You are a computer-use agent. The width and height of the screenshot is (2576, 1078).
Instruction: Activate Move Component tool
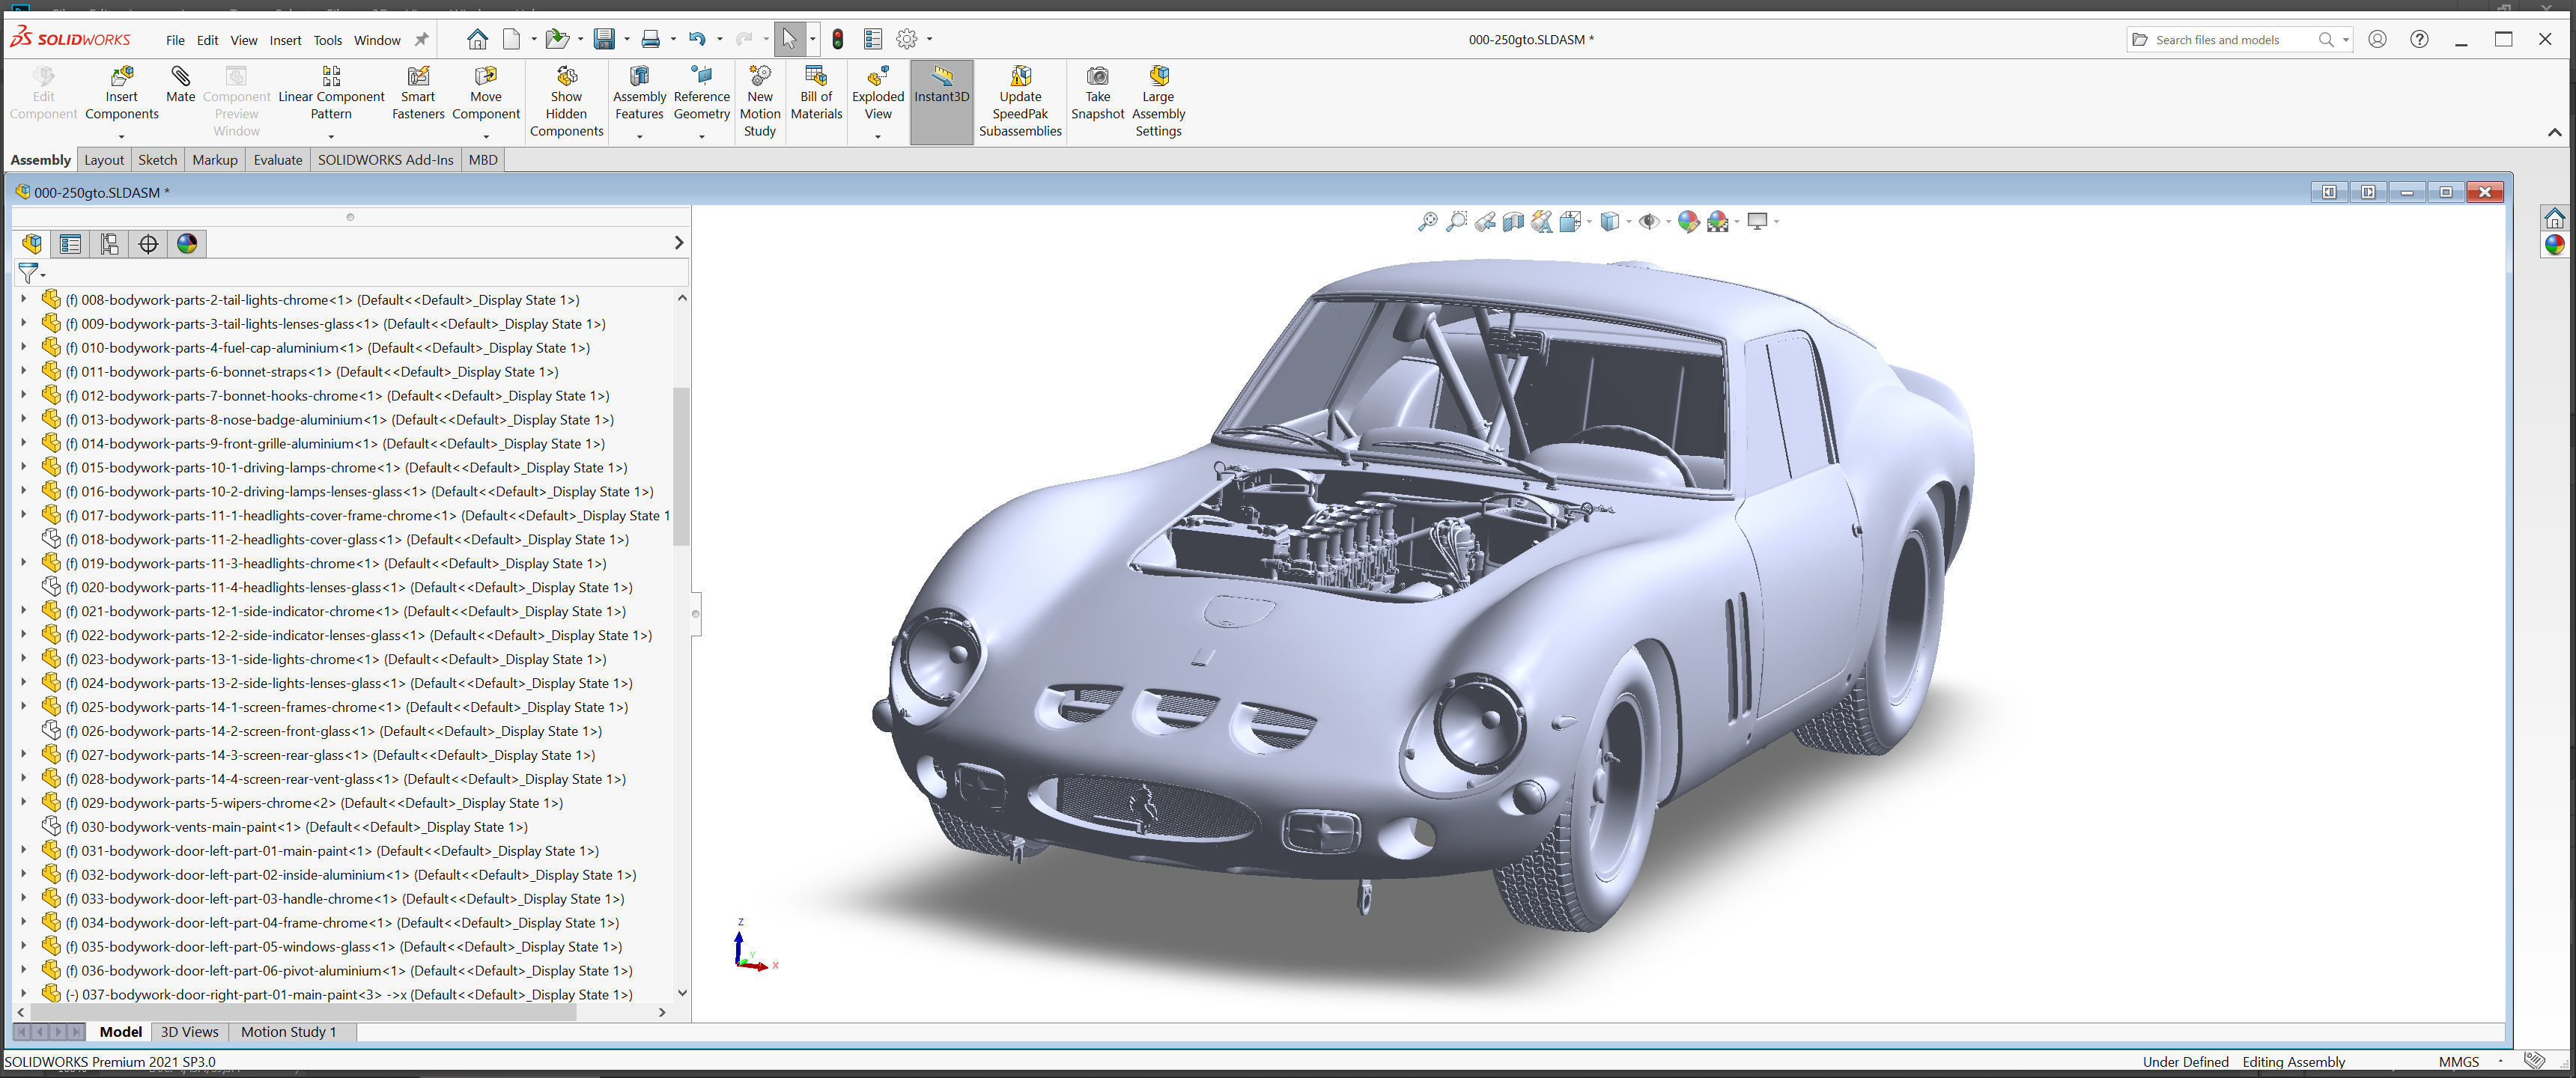[x=486, y=94]
